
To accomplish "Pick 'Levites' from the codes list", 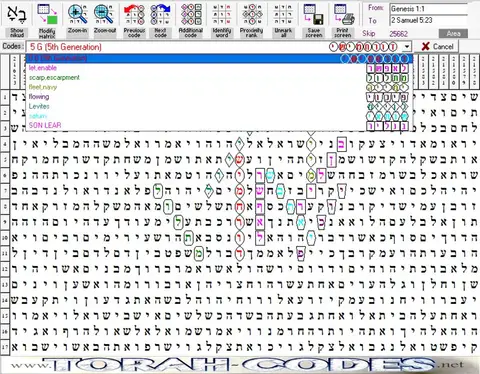I will tap(219, 106).
